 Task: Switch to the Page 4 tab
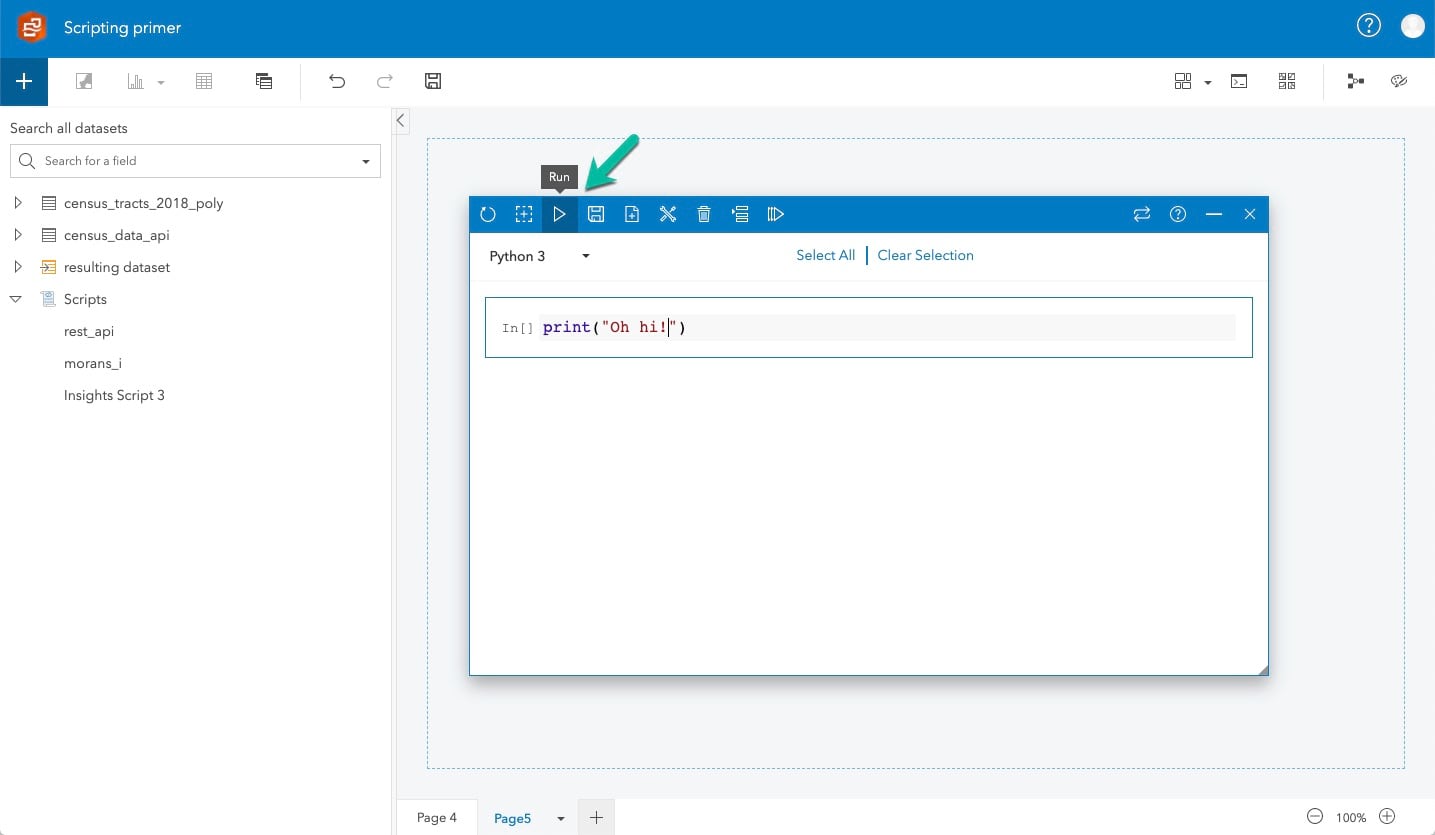436,817
